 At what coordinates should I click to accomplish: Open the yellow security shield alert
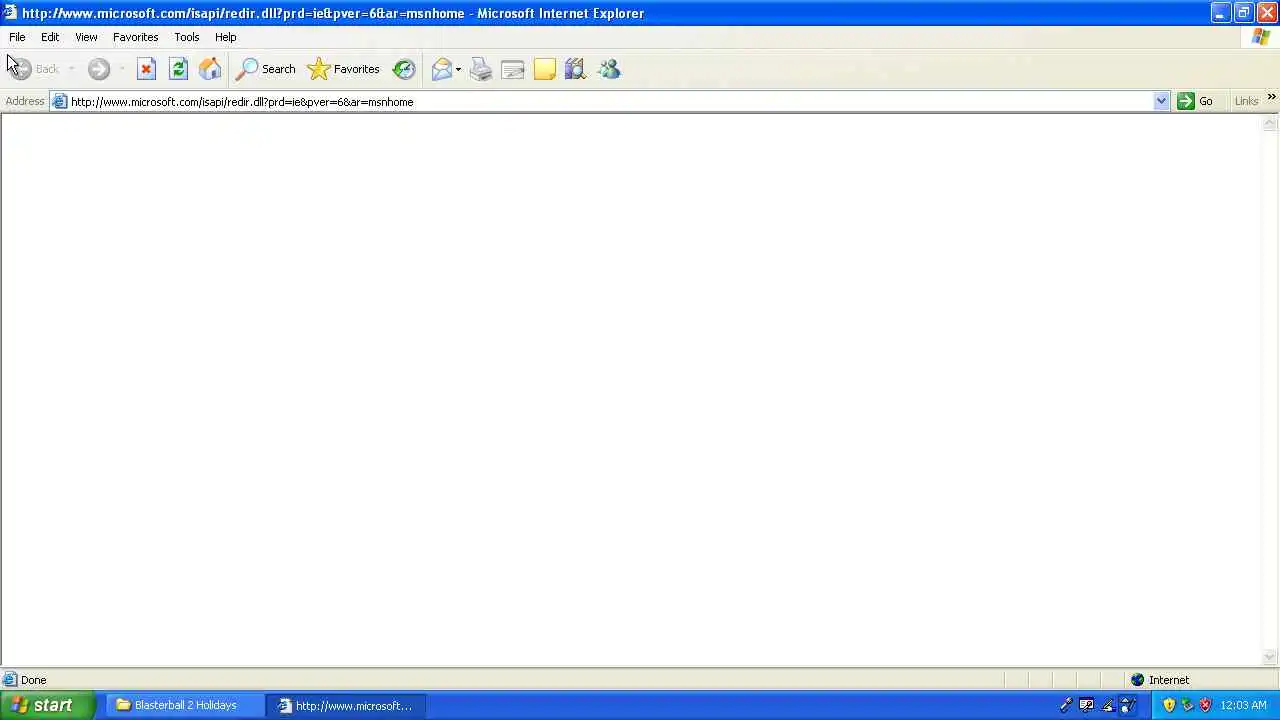point(1169,705)
